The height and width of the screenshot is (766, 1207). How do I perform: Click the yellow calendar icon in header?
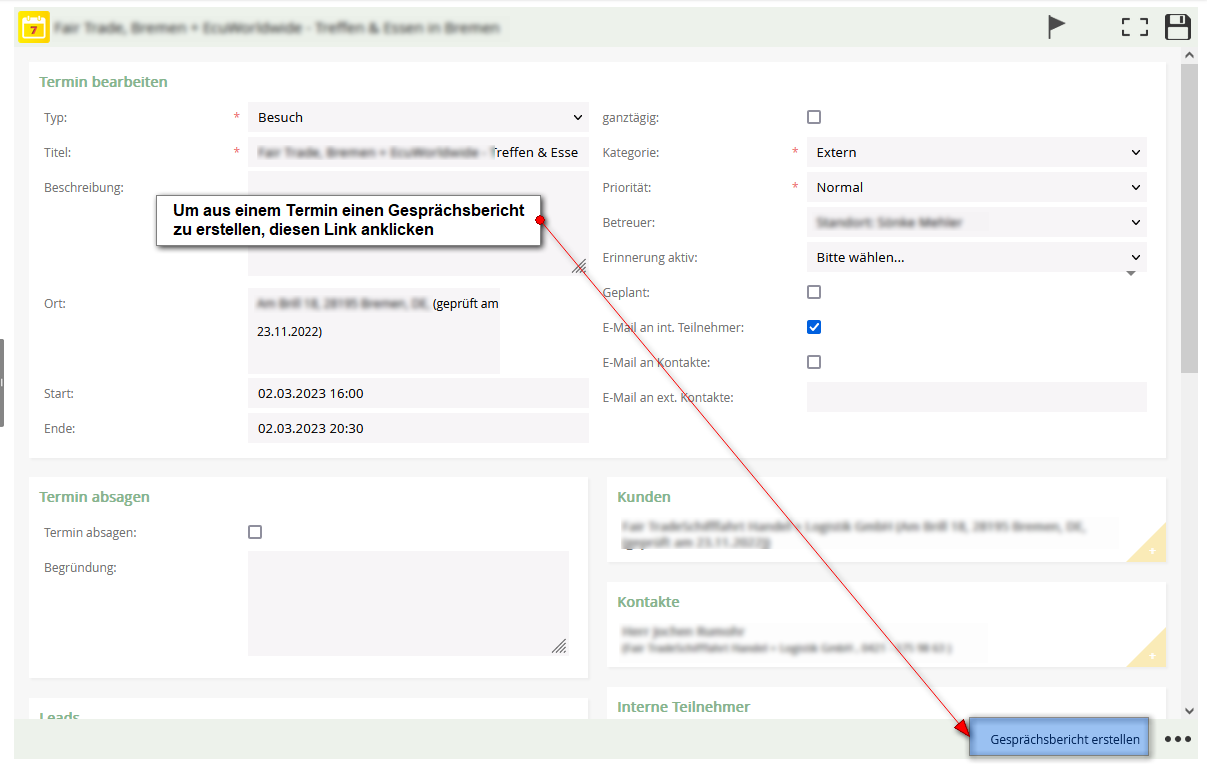34,27
